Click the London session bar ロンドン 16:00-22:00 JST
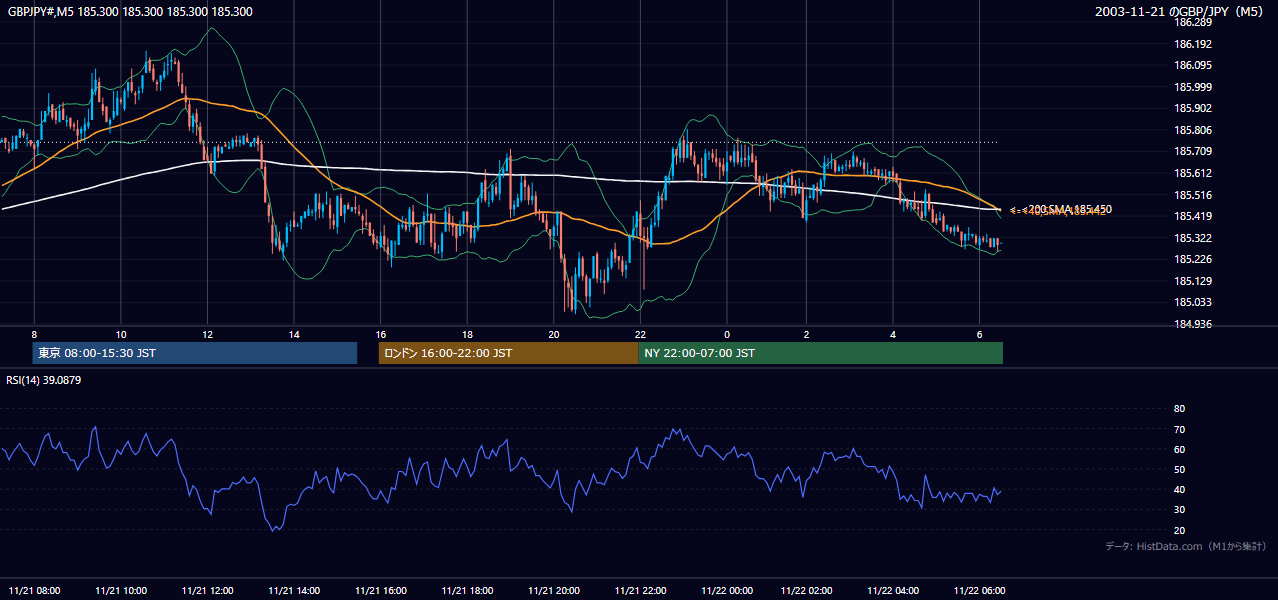 pos(508,353)
